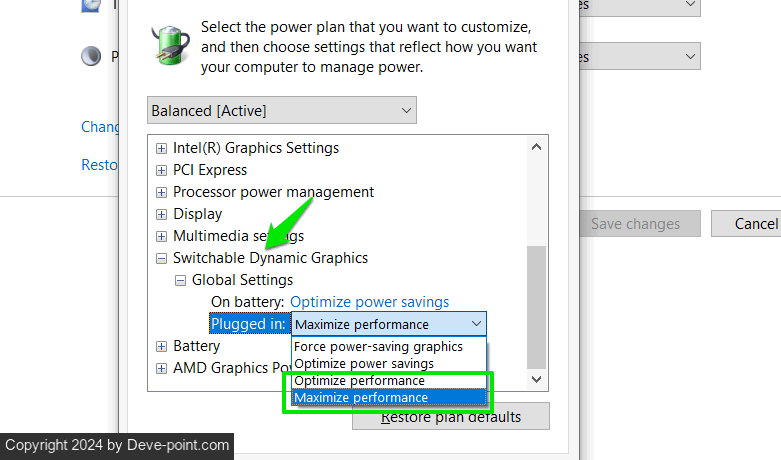Screen dimensions: 781x460
Task: Click the Restore plan defaults button
Action: [451, 417]
